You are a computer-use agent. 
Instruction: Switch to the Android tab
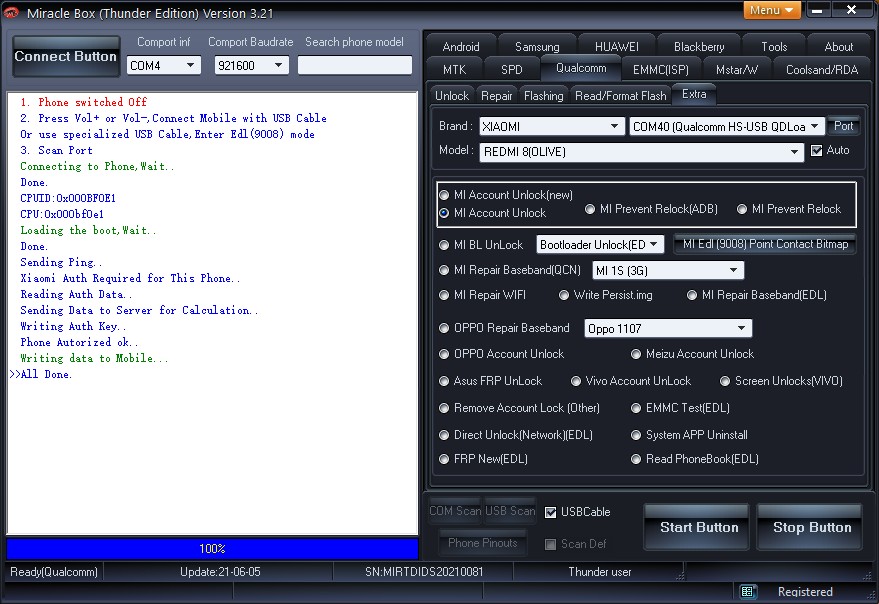[461, 47]
